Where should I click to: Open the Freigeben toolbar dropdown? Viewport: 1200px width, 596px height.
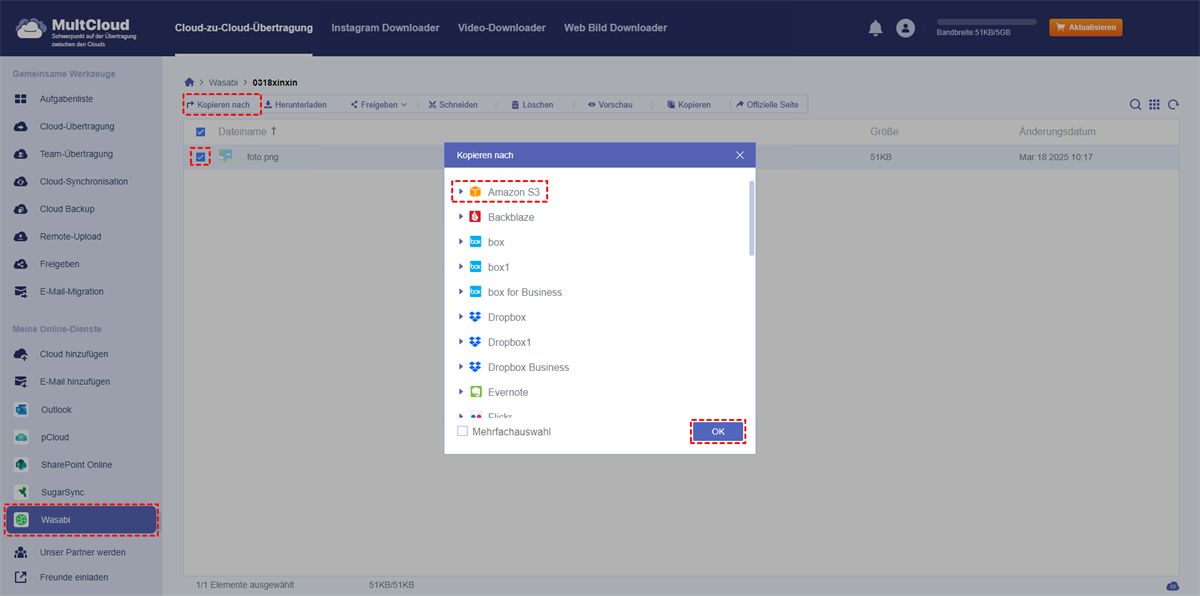[x=378, y=104]
